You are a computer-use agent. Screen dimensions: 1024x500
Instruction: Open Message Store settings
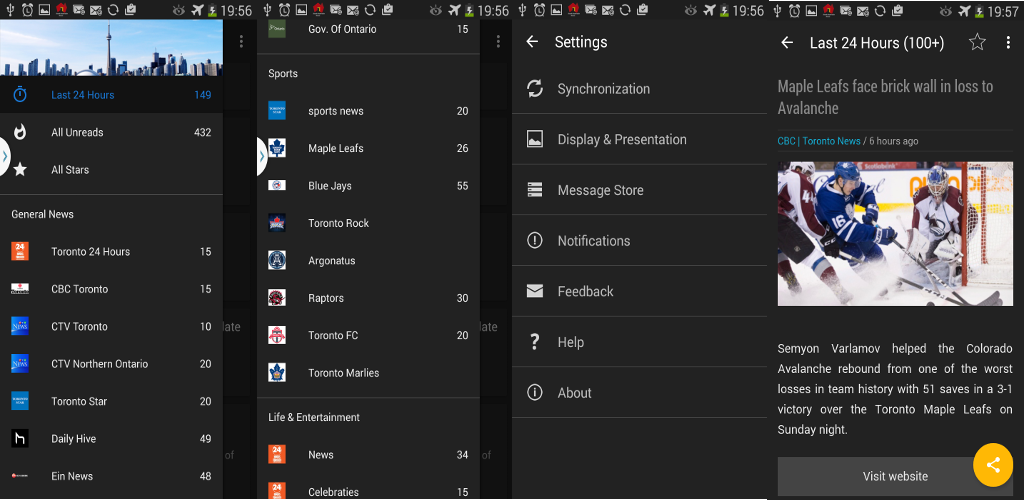tap(639, 190)
